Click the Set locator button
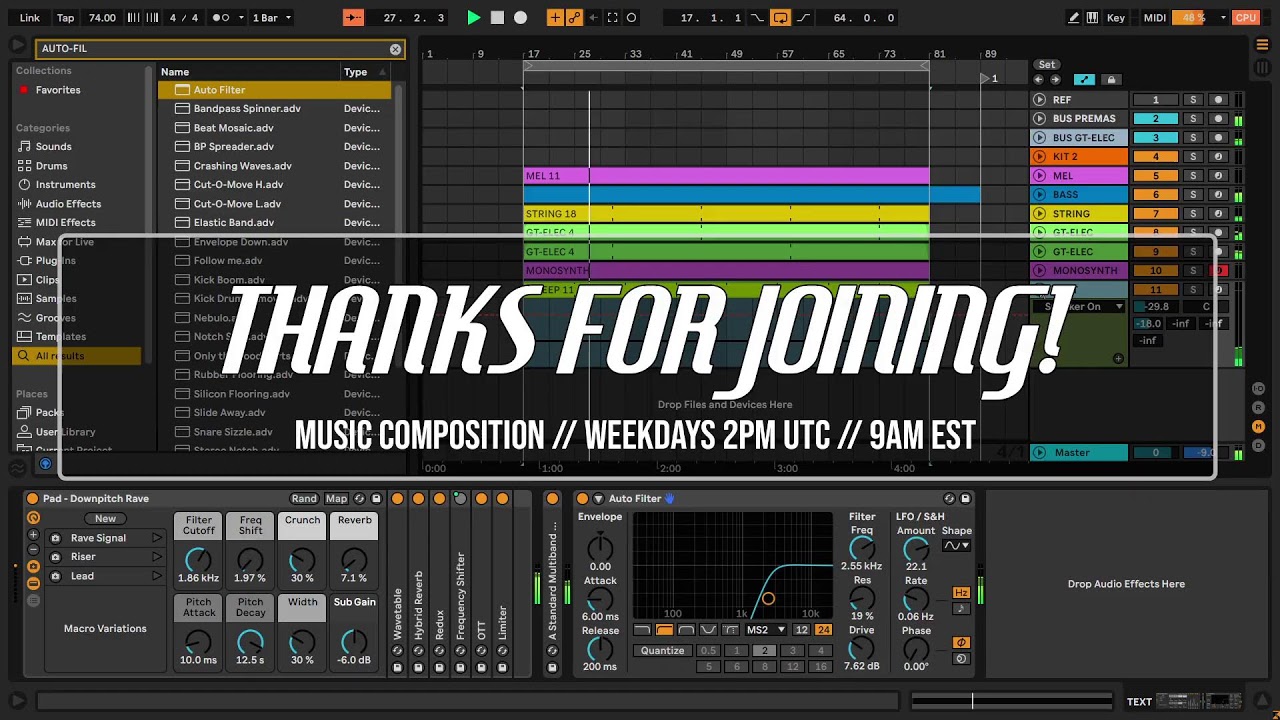1280x720 pixels. pyautogui.click(x=1047, y=65)
